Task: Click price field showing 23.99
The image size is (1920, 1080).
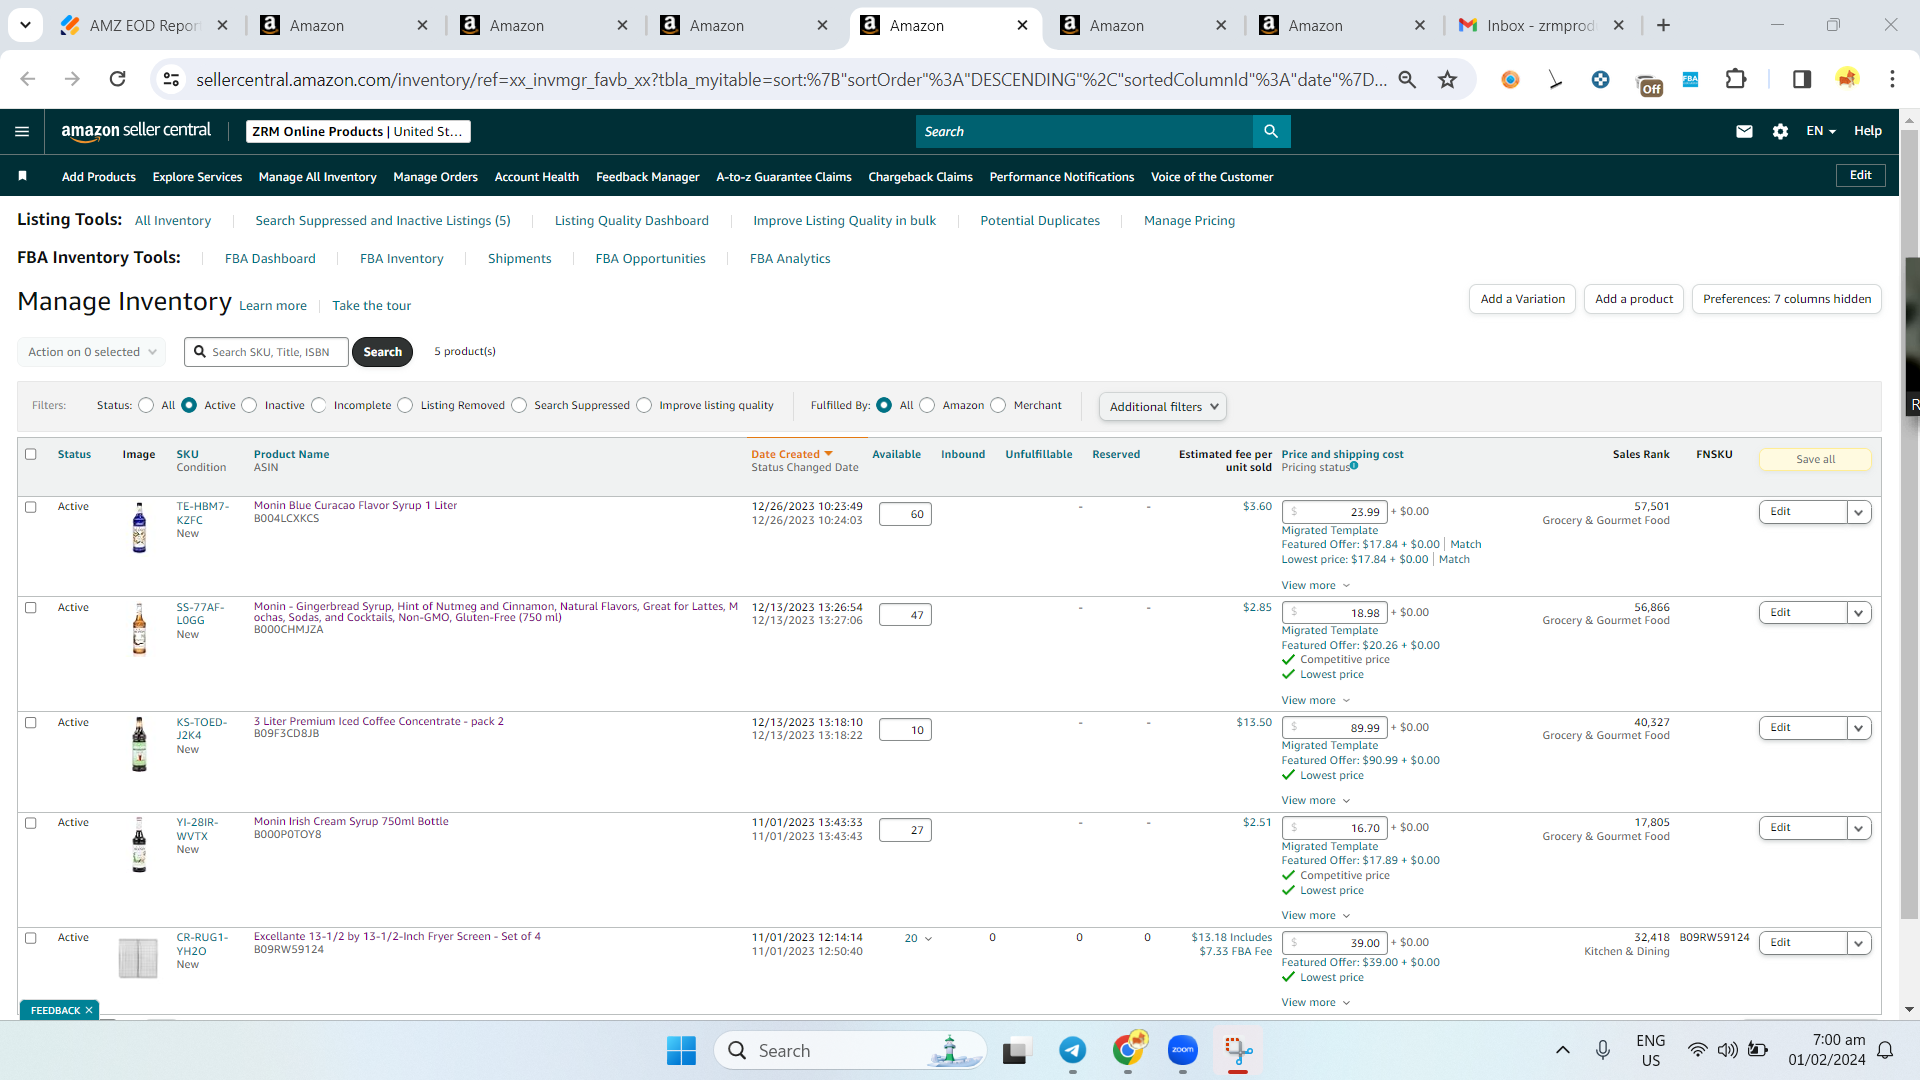Action: coord(1335,512)
